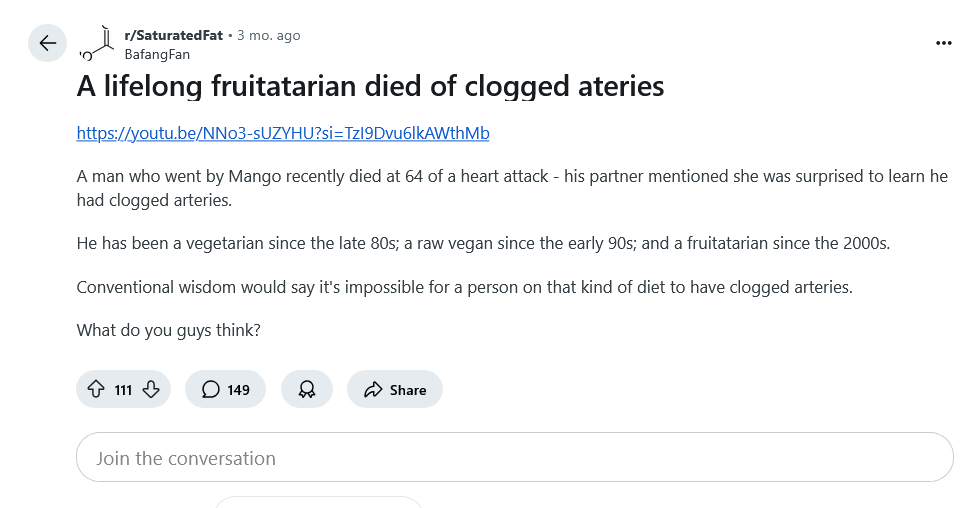Screen dimensions: 979x508
Task: Click the 111 vote score count
Action: point(123,390)
